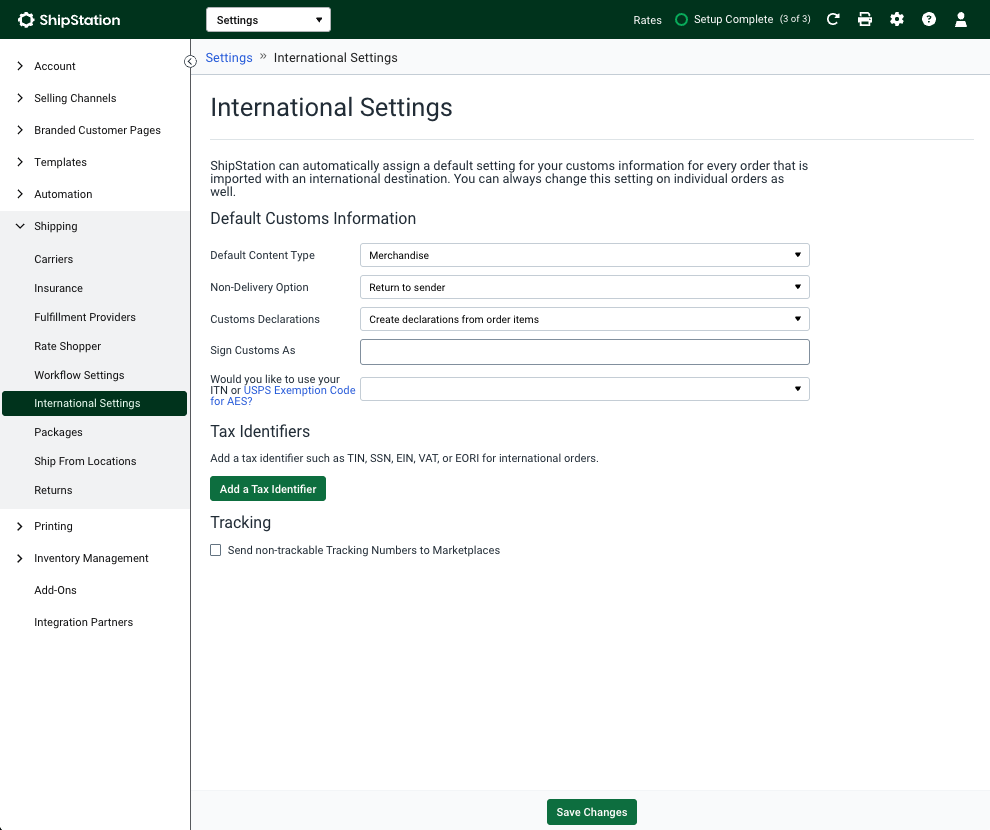Open the Non-Delivery Option dropdown
990x830 pixels.
584,287
